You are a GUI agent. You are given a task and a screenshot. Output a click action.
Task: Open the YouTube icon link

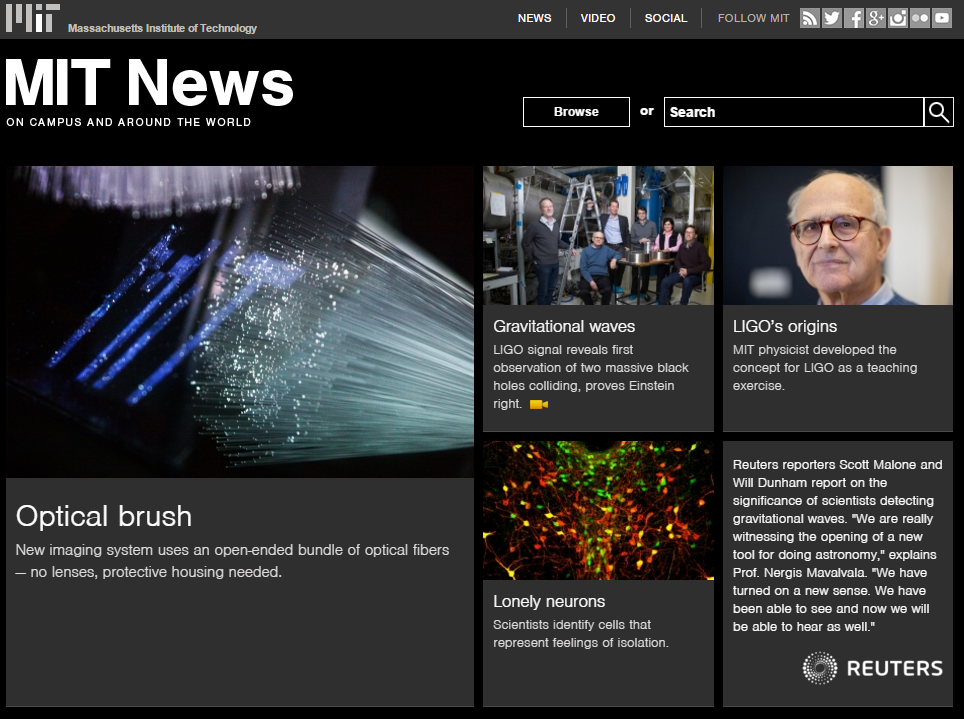[x=942, y=18]
